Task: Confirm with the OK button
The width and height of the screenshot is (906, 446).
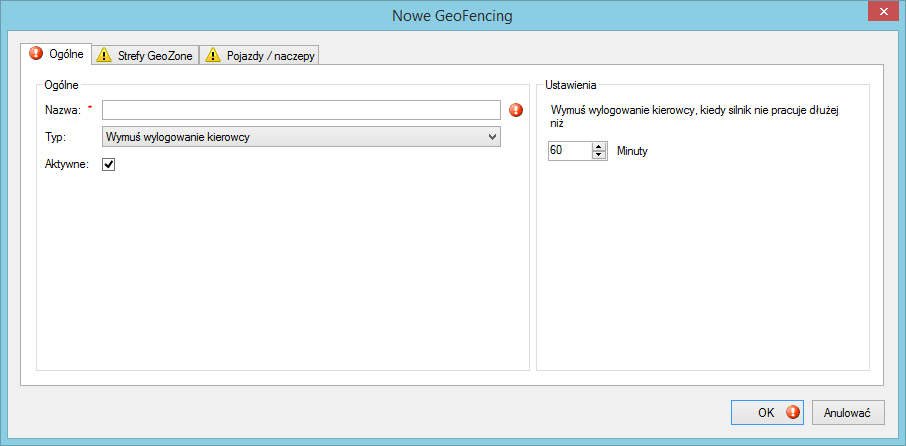Action: pos(765,412)
